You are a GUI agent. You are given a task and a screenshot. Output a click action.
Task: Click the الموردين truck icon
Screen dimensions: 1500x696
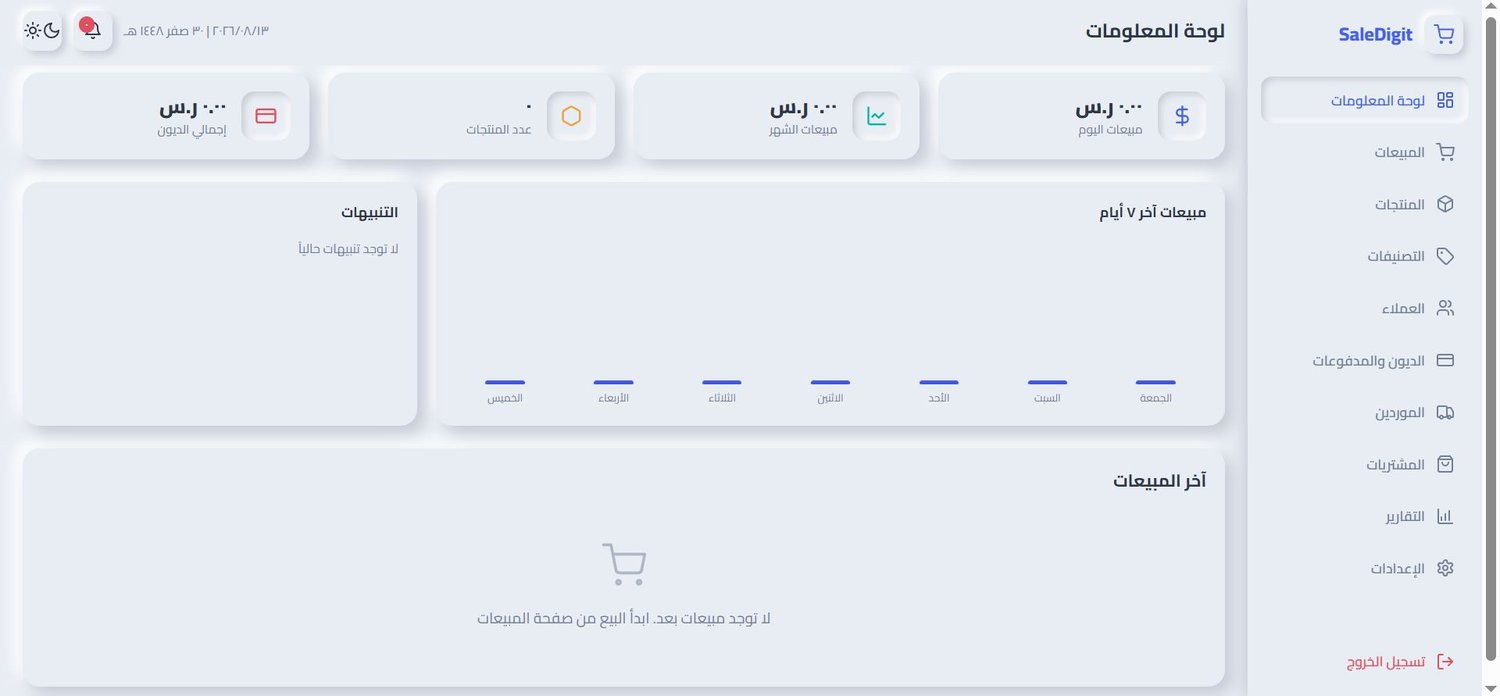click(1445, 412)
